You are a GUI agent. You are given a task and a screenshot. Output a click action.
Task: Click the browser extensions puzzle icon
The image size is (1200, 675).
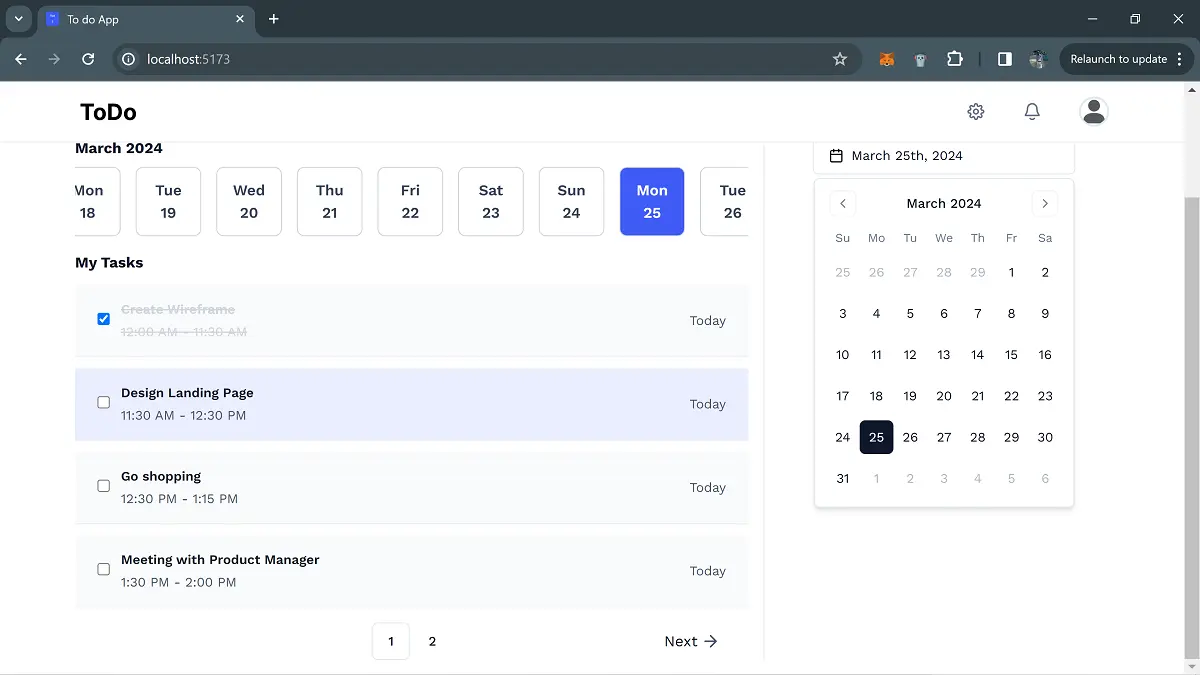point(955,59)
